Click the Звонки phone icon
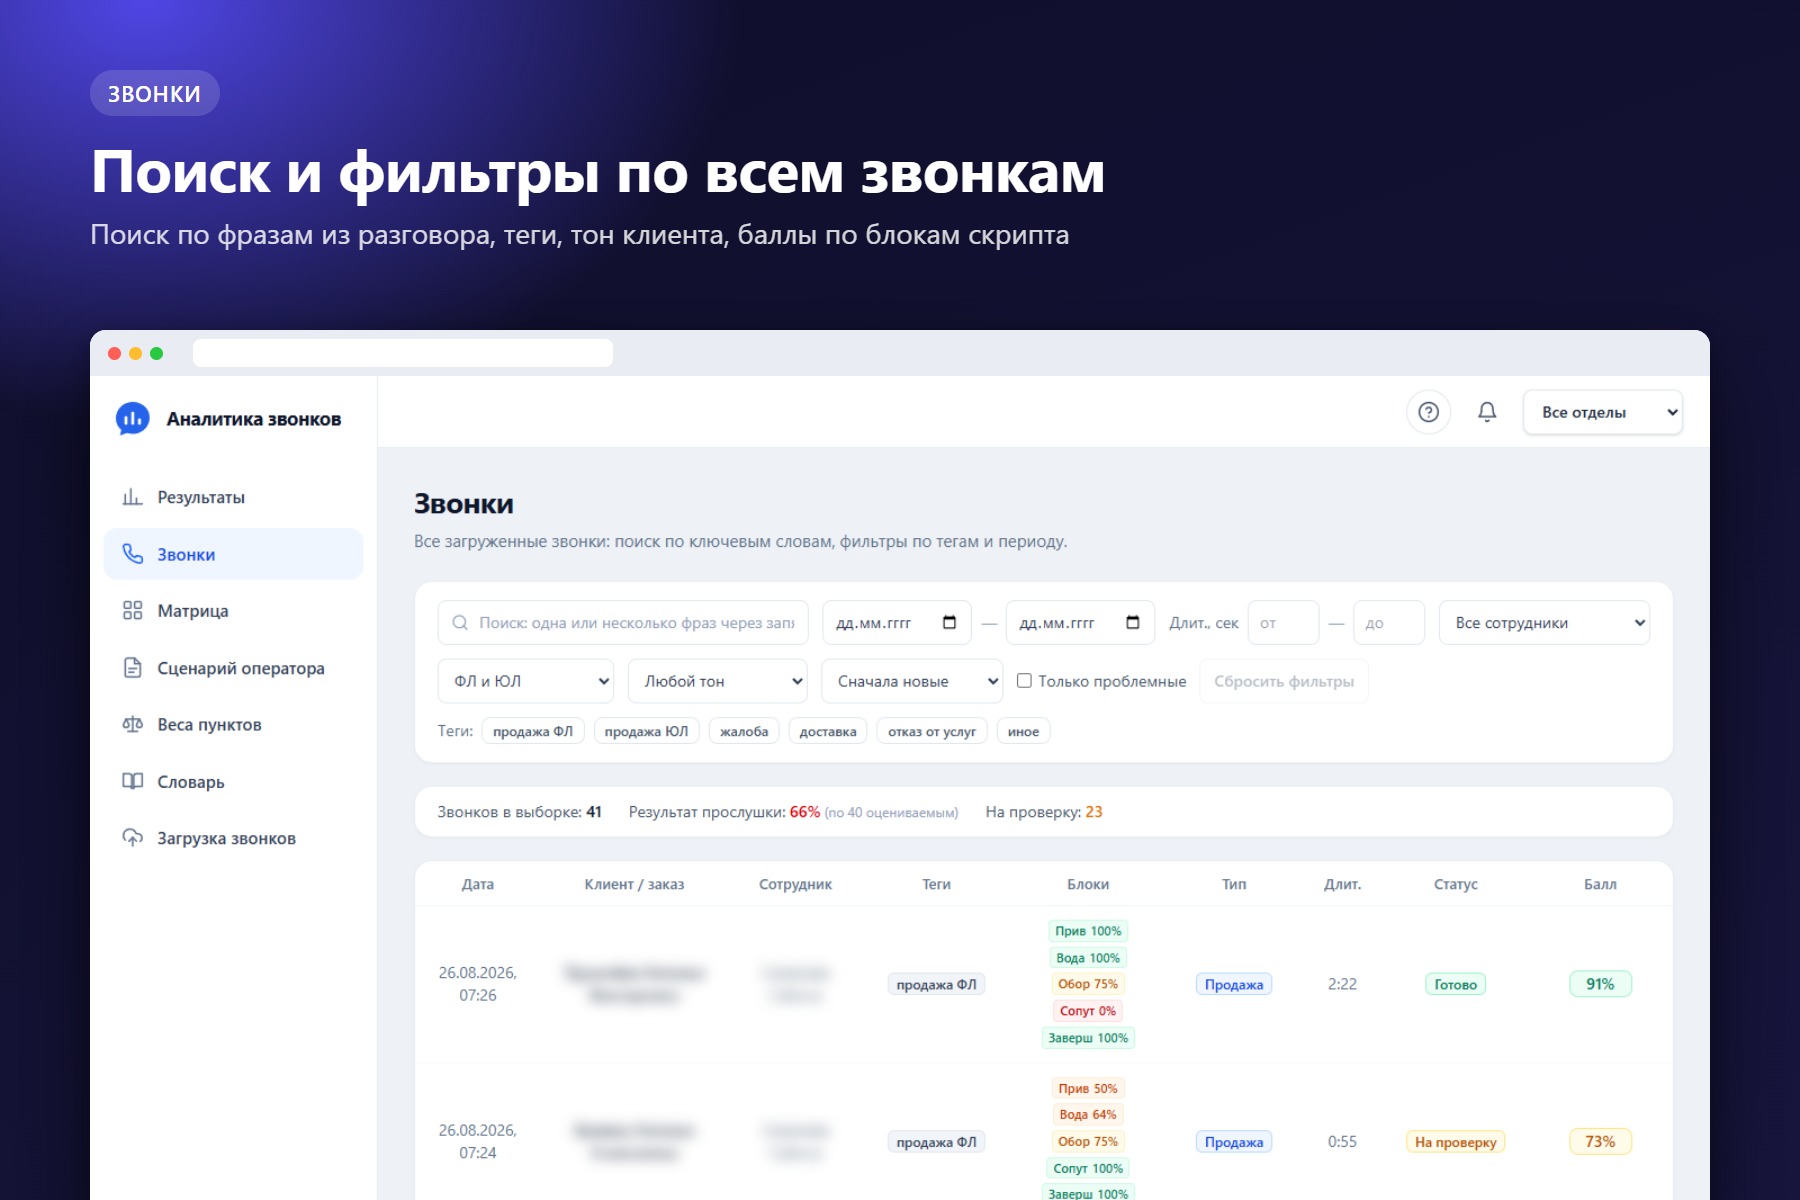Screen dimensions: 1800x1200 click(x=132, y=554)
